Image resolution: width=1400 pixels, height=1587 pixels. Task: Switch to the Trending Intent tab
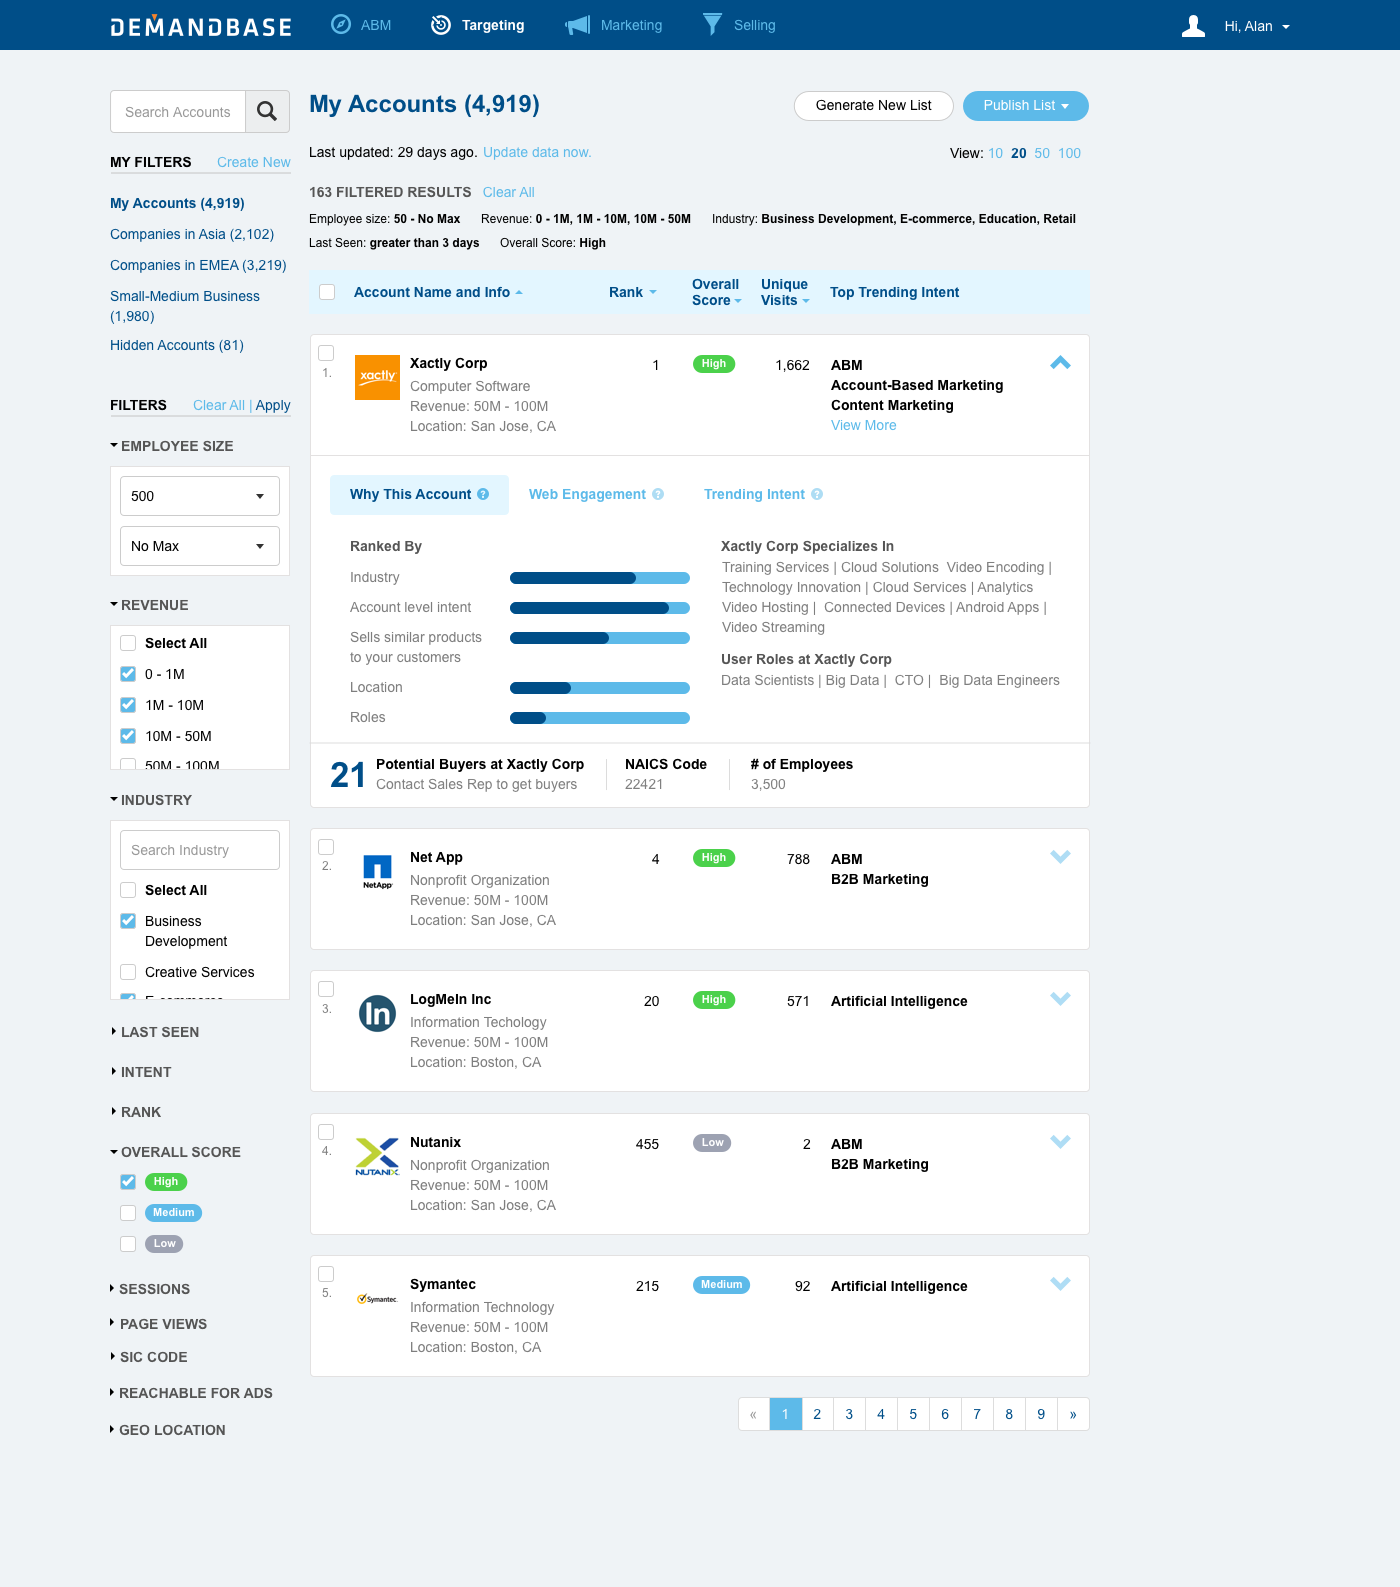click(x=763, y=494)
